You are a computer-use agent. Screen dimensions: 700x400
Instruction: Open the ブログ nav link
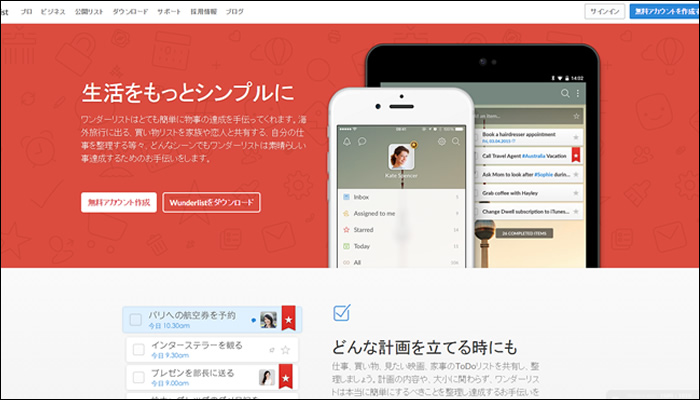pyautogui.click(x=234, y=12)
